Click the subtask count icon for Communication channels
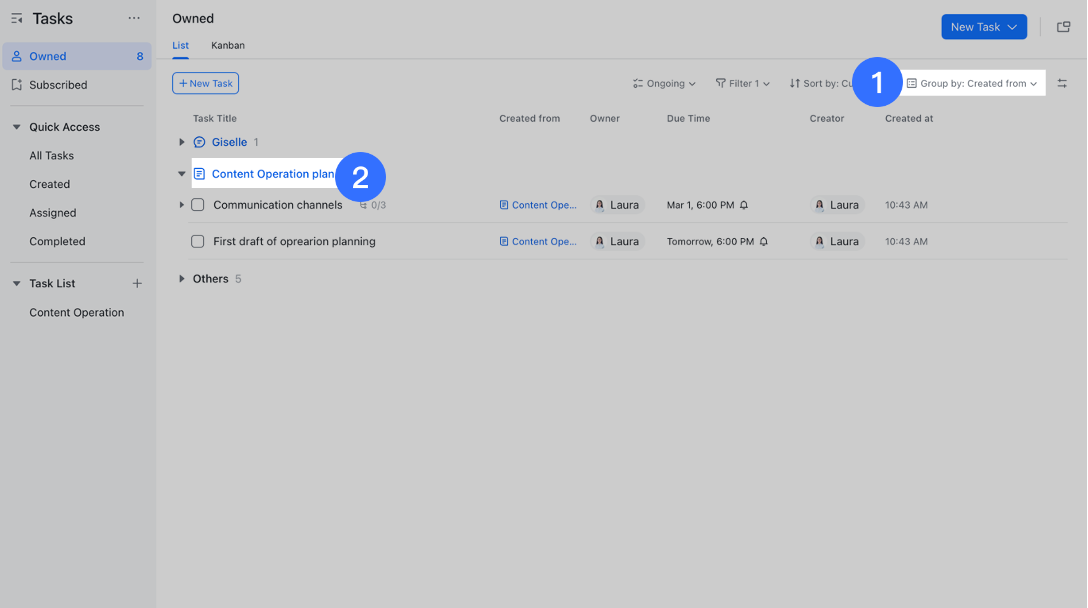The height and width of the screenshot is (608, 1088). tap(364, 205)
